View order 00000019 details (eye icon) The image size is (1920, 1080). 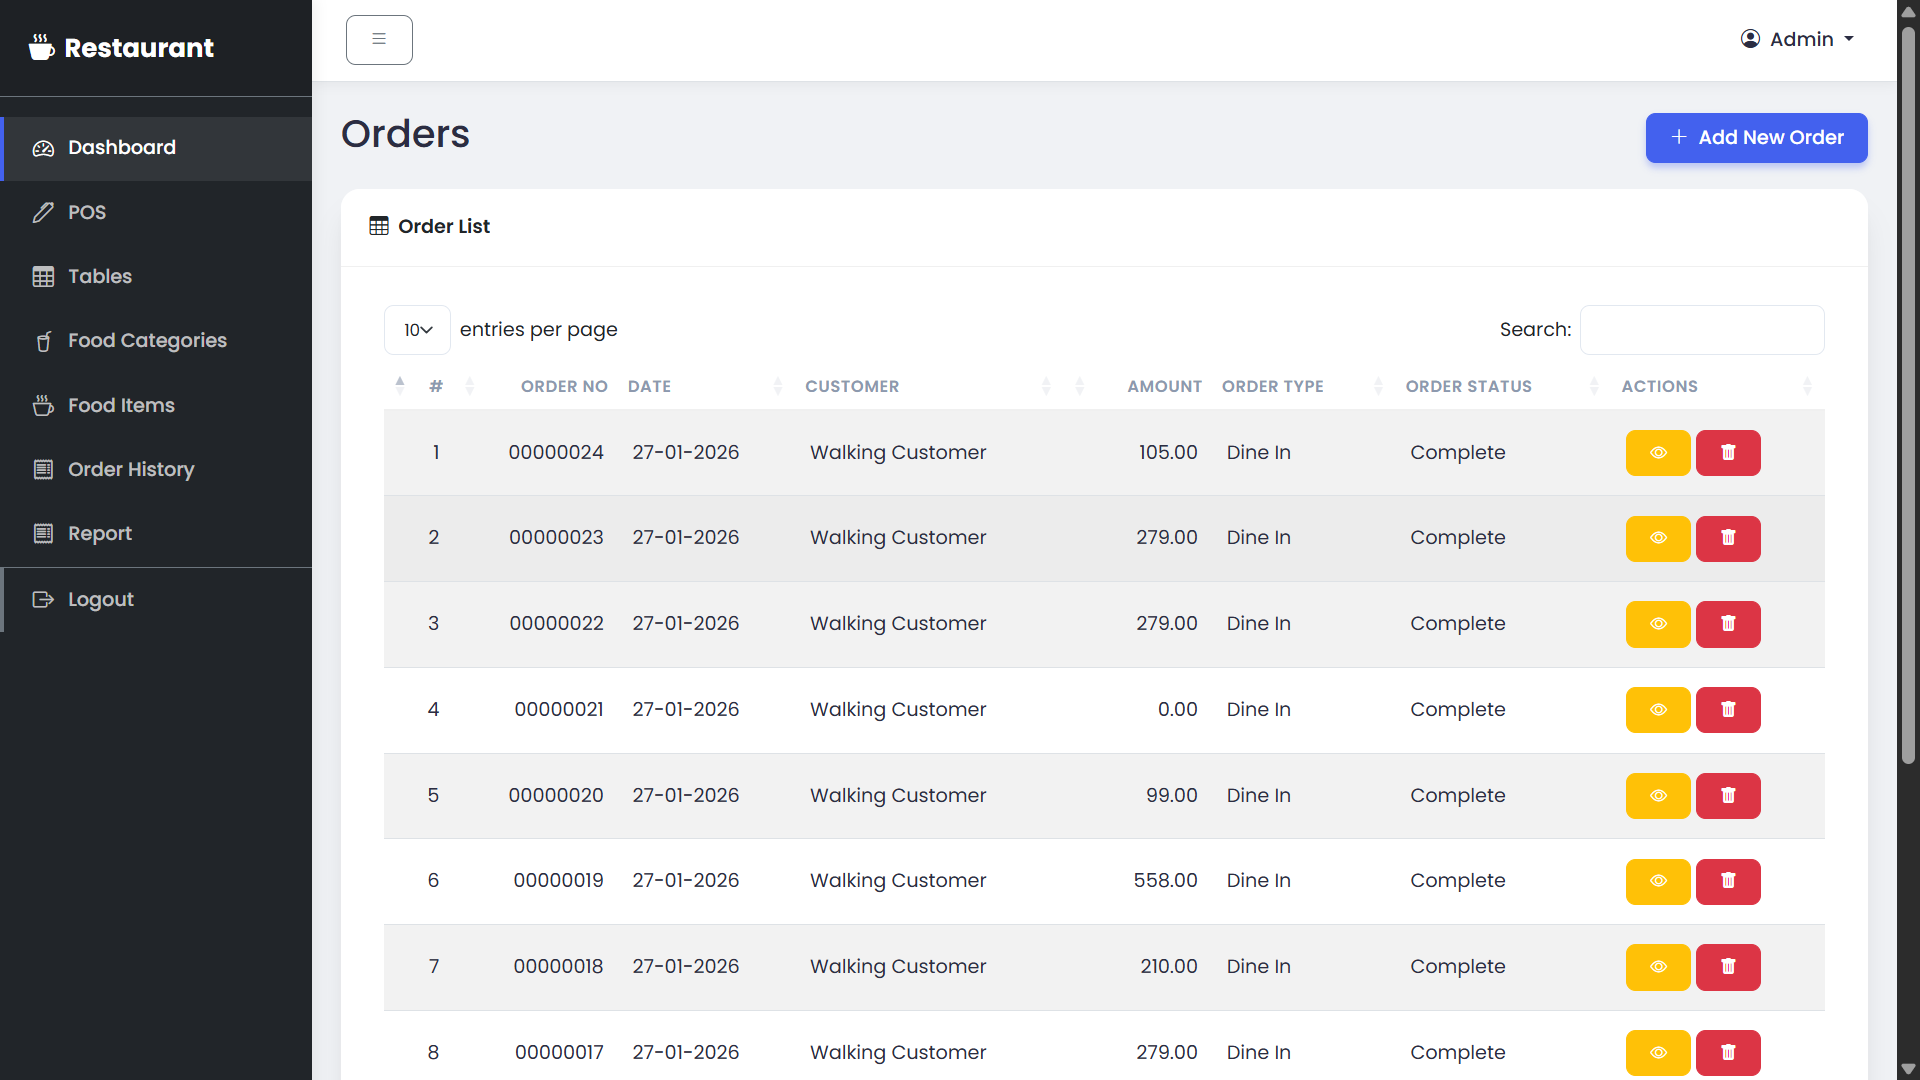[1658, 881]
